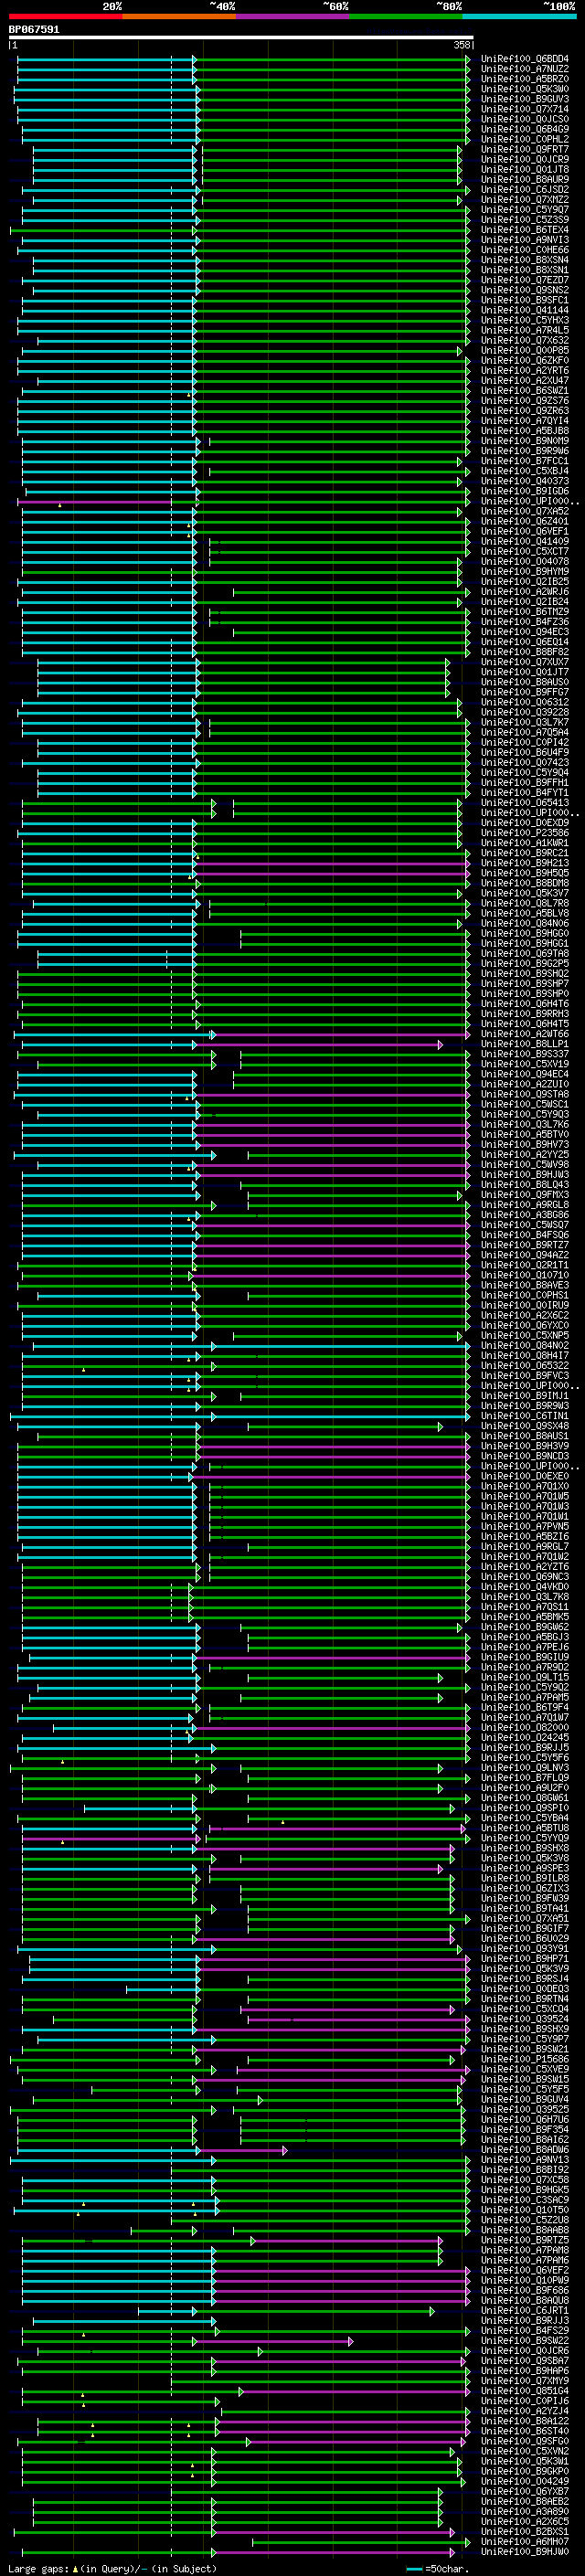The image size is (585, 2576).
Task: Click the UniRef100_Q01JT8 entry
Action: [525, 170]
